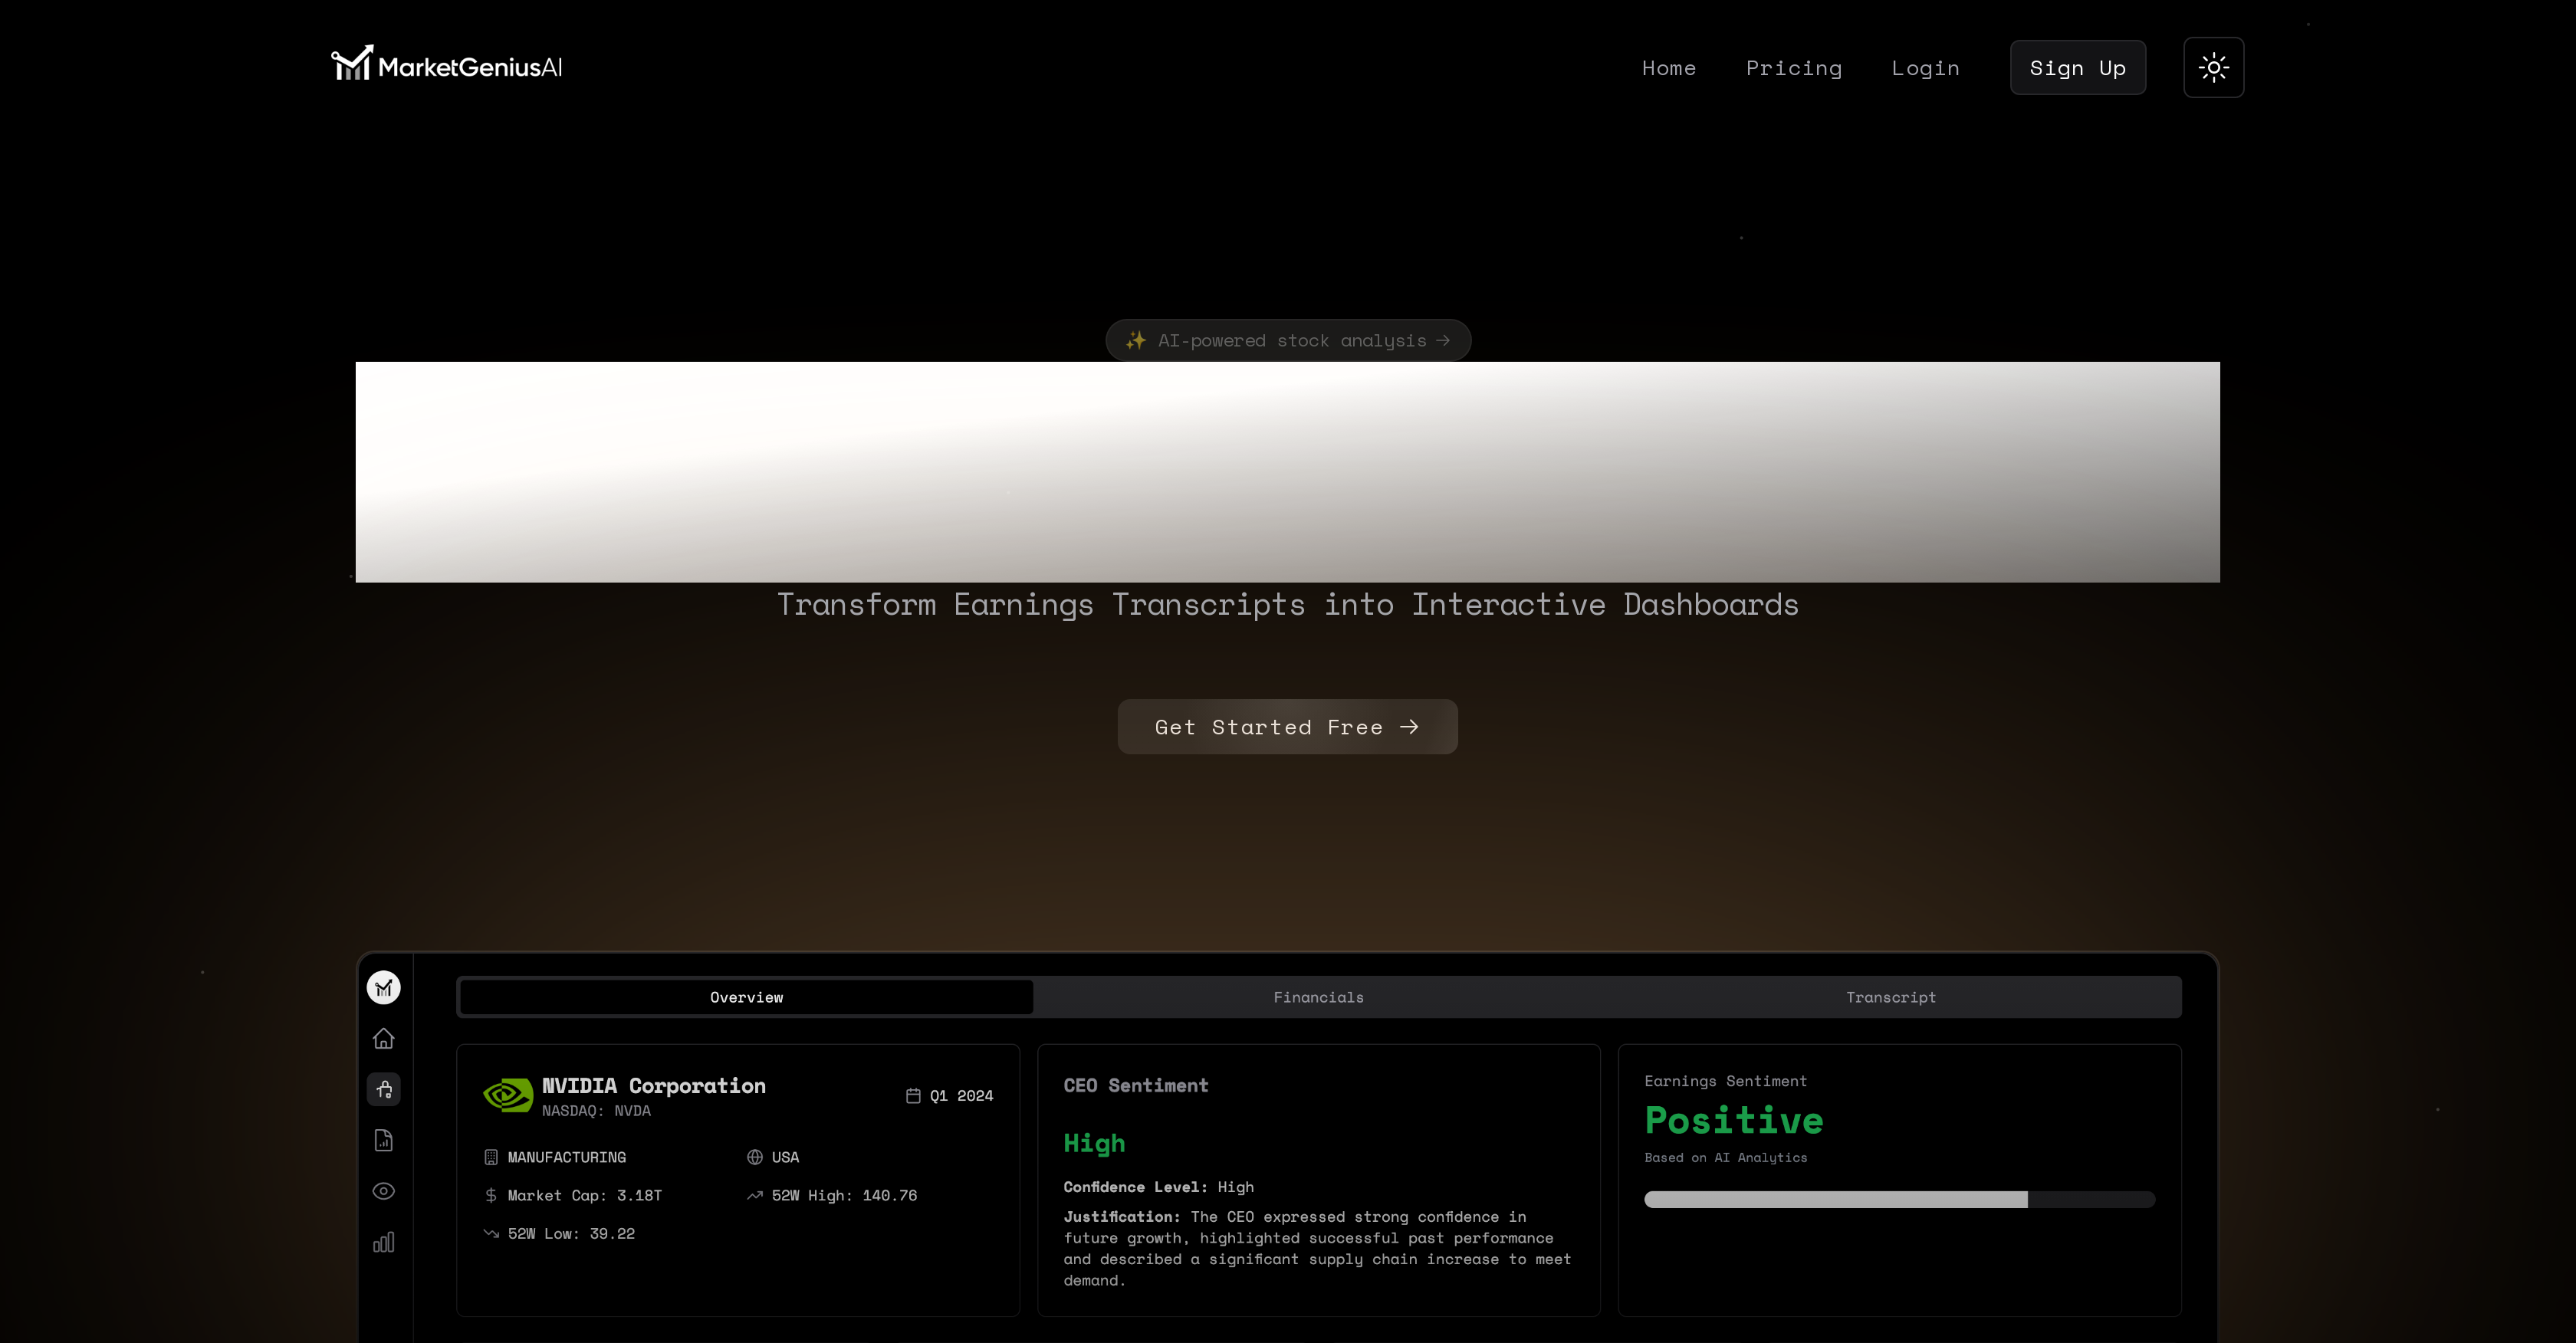Open the Pricing page link
This screenshot has width=2576, height=1343.
[x=1793, y=68]
